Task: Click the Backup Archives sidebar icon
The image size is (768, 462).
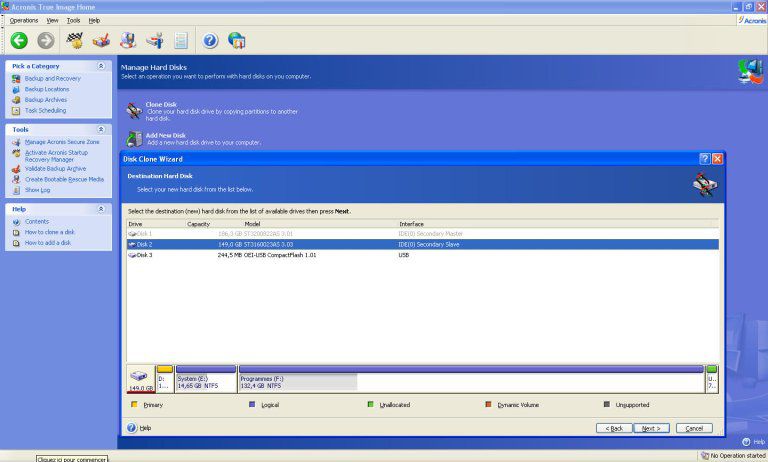Action: pyautogui.click(x=16, y=100)
